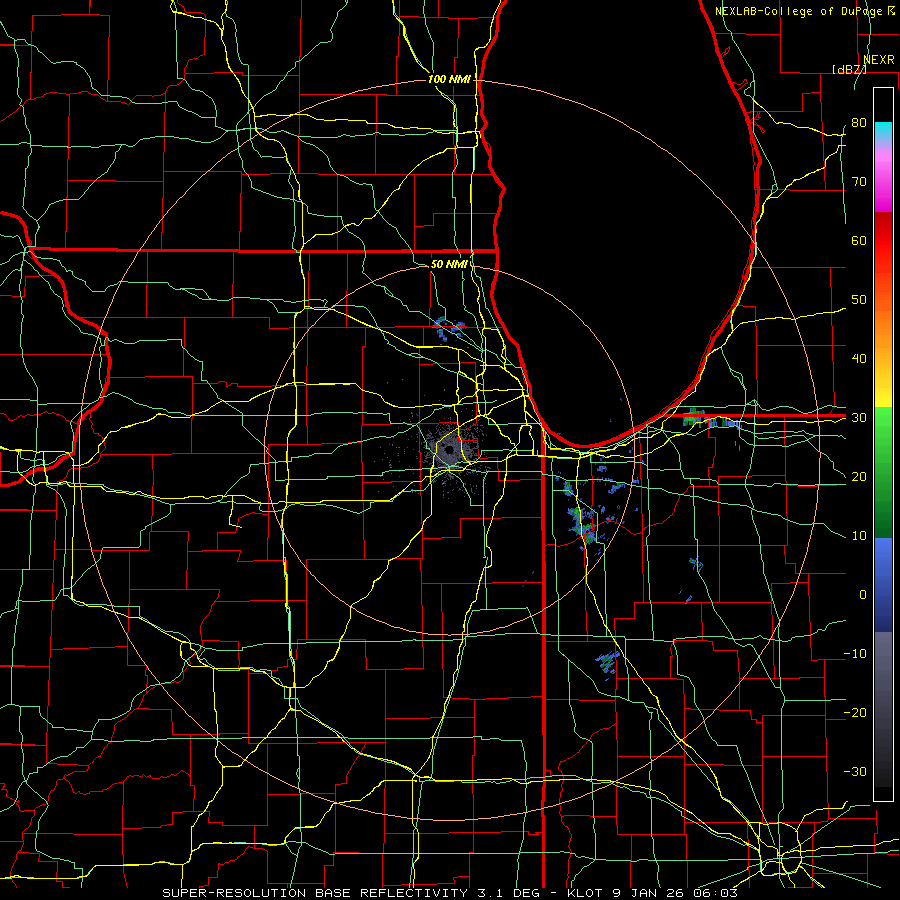This screenshot has width=900, height=900.
Task: Click the "06:03" timestamp in the caption
Action: (717, 893)
